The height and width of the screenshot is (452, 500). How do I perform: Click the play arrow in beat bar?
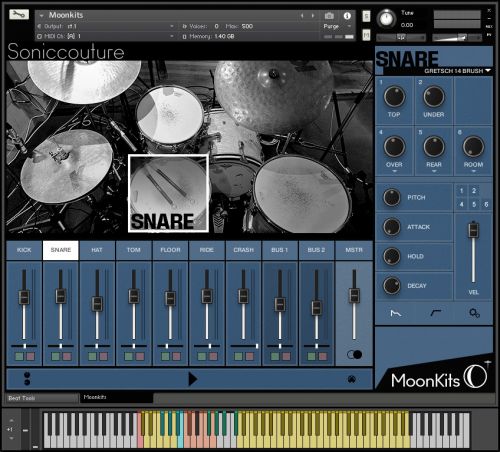pyautogui.click(x=193, y=379)
